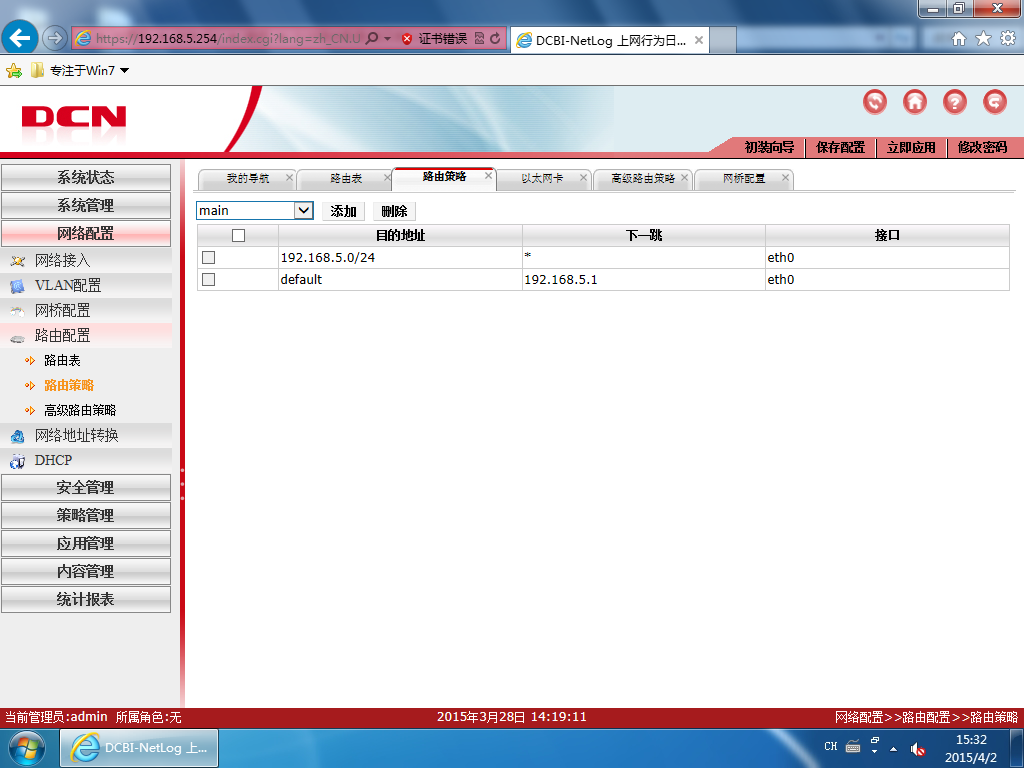Click the 删除 button

tap(394, 211)
